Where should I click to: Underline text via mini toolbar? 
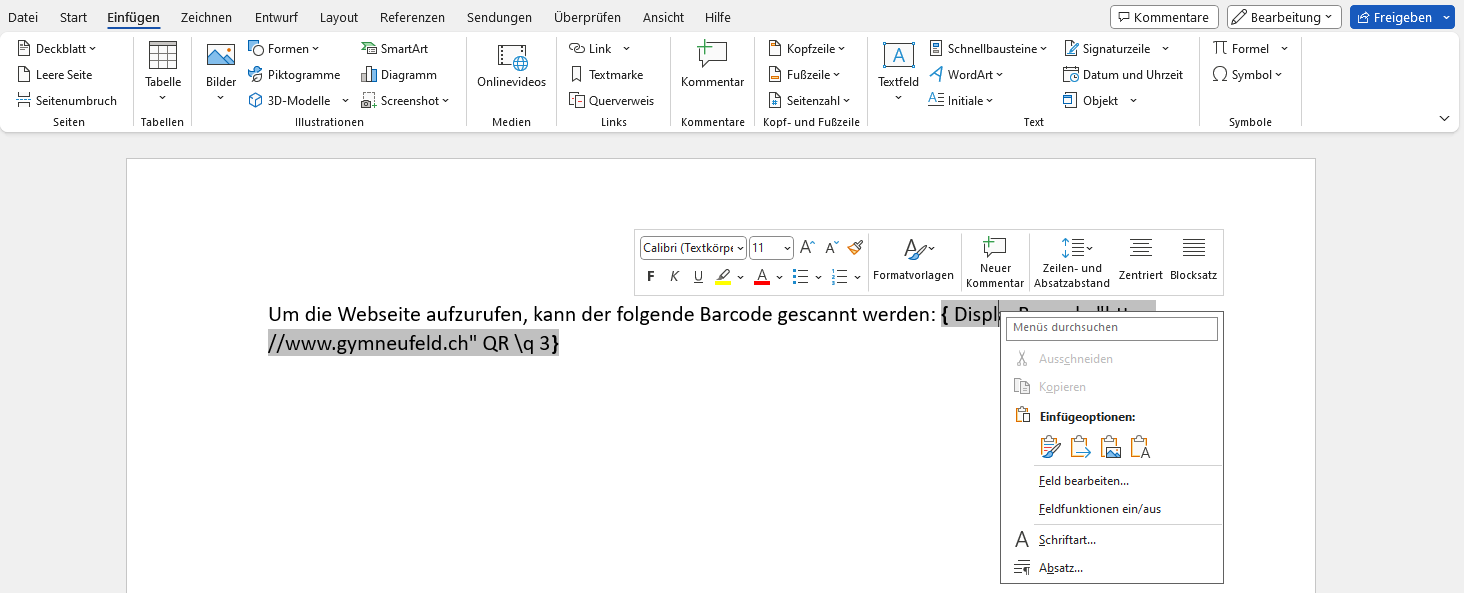click(x=698, y=276)
